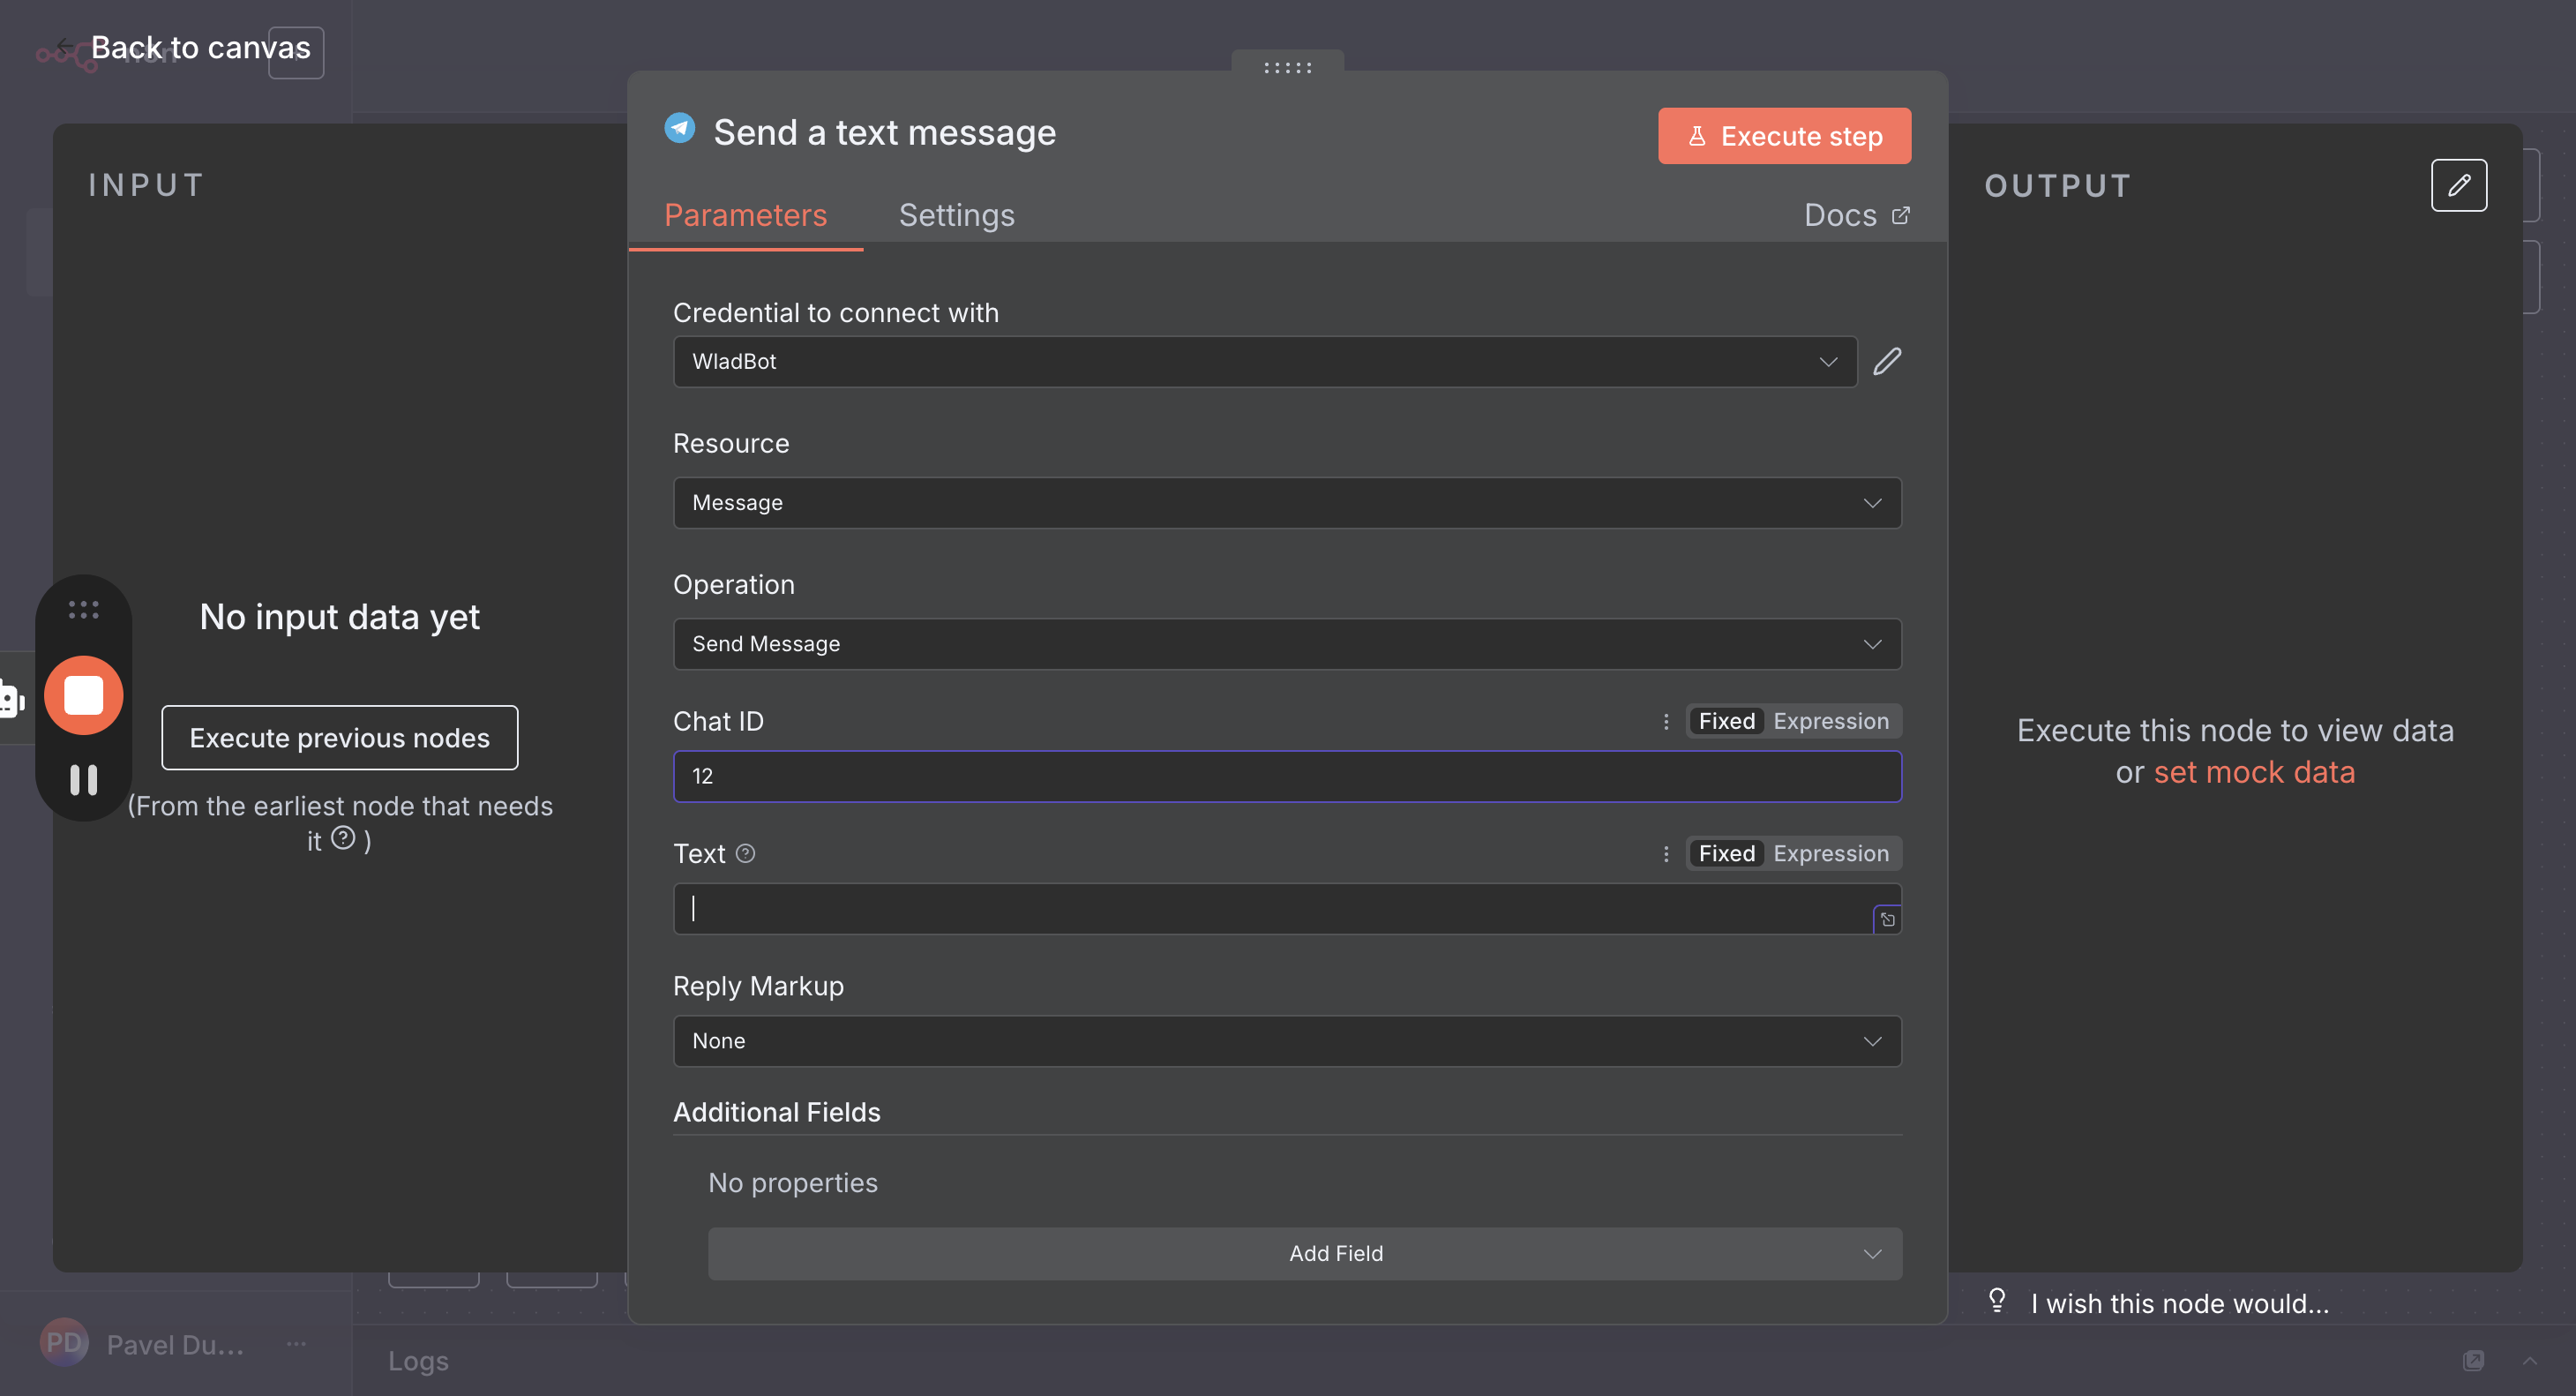Click the lightbulb feedback icon
Viewport: 2576px width, 1396px height.
click(x=1996, y=1301)
